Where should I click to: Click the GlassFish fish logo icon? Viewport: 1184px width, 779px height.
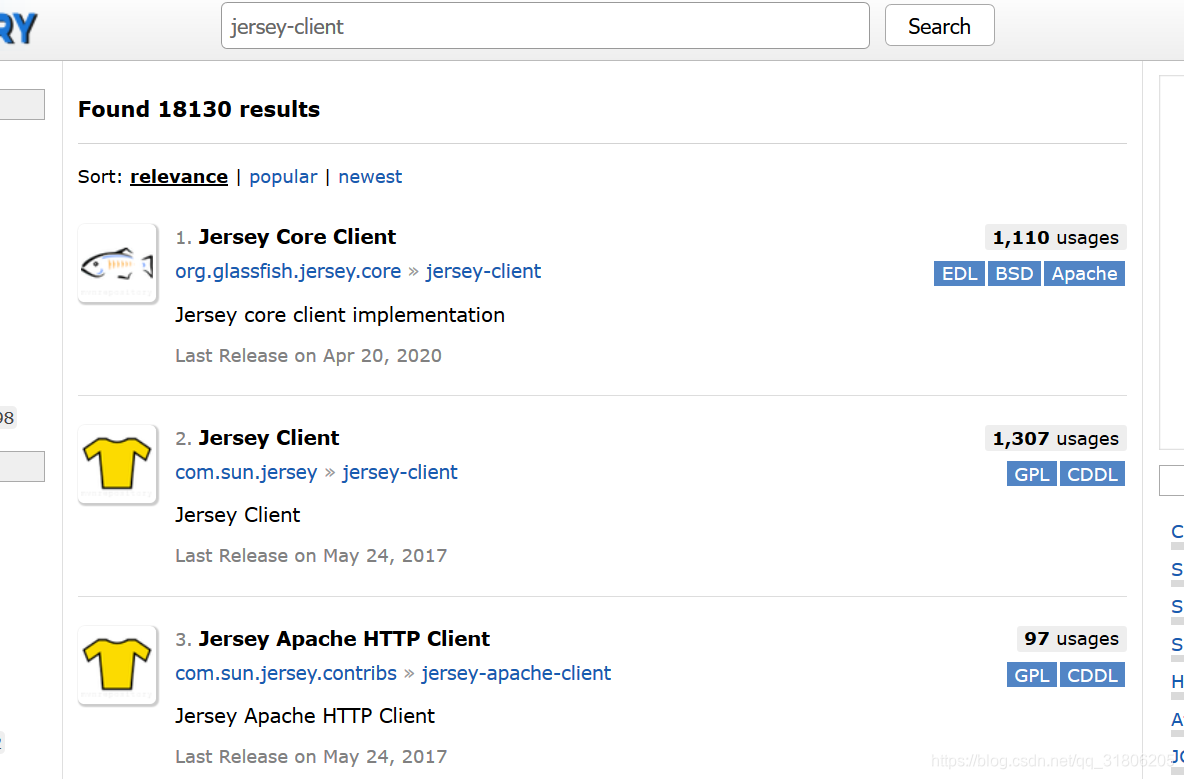click(117, 264)
